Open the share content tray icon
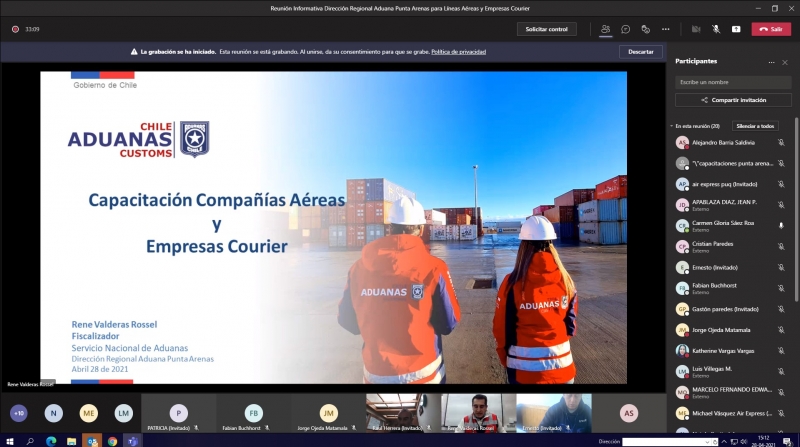Image resolution: width=800 pixels, height=447 pixels. click(x=736, y=29)
